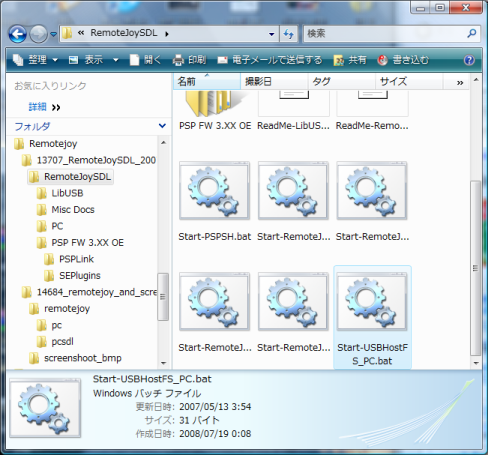Open the recent pages dropdown arrow
This screenshot has height=455, width=488.
point(53,34)
